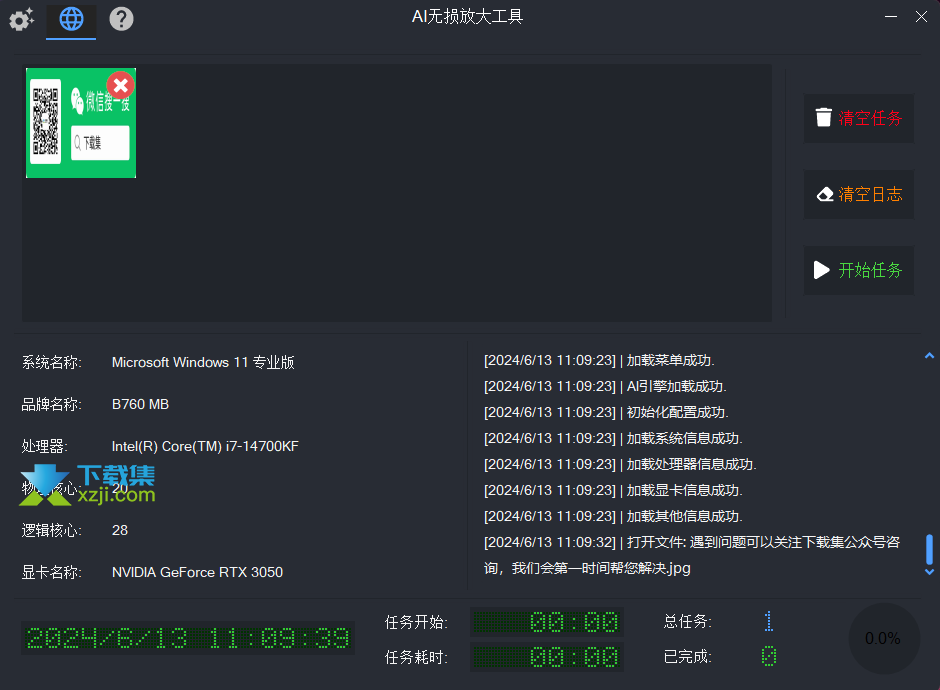The width and height of the screenshot is (940, 690).
Task: Click the 已完成 count value
Action: 769,656
